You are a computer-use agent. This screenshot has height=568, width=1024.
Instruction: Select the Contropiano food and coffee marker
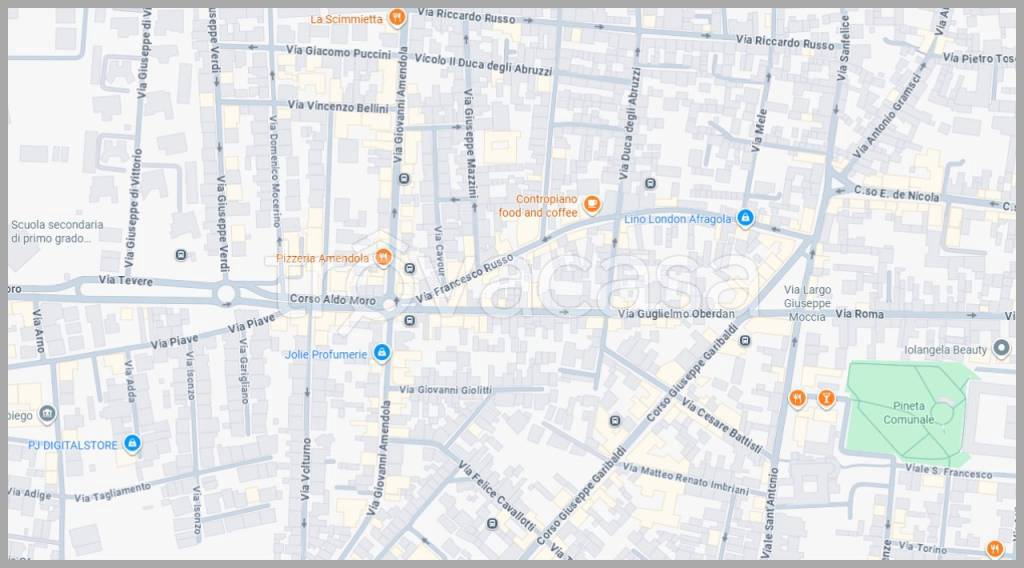point(592,205)
